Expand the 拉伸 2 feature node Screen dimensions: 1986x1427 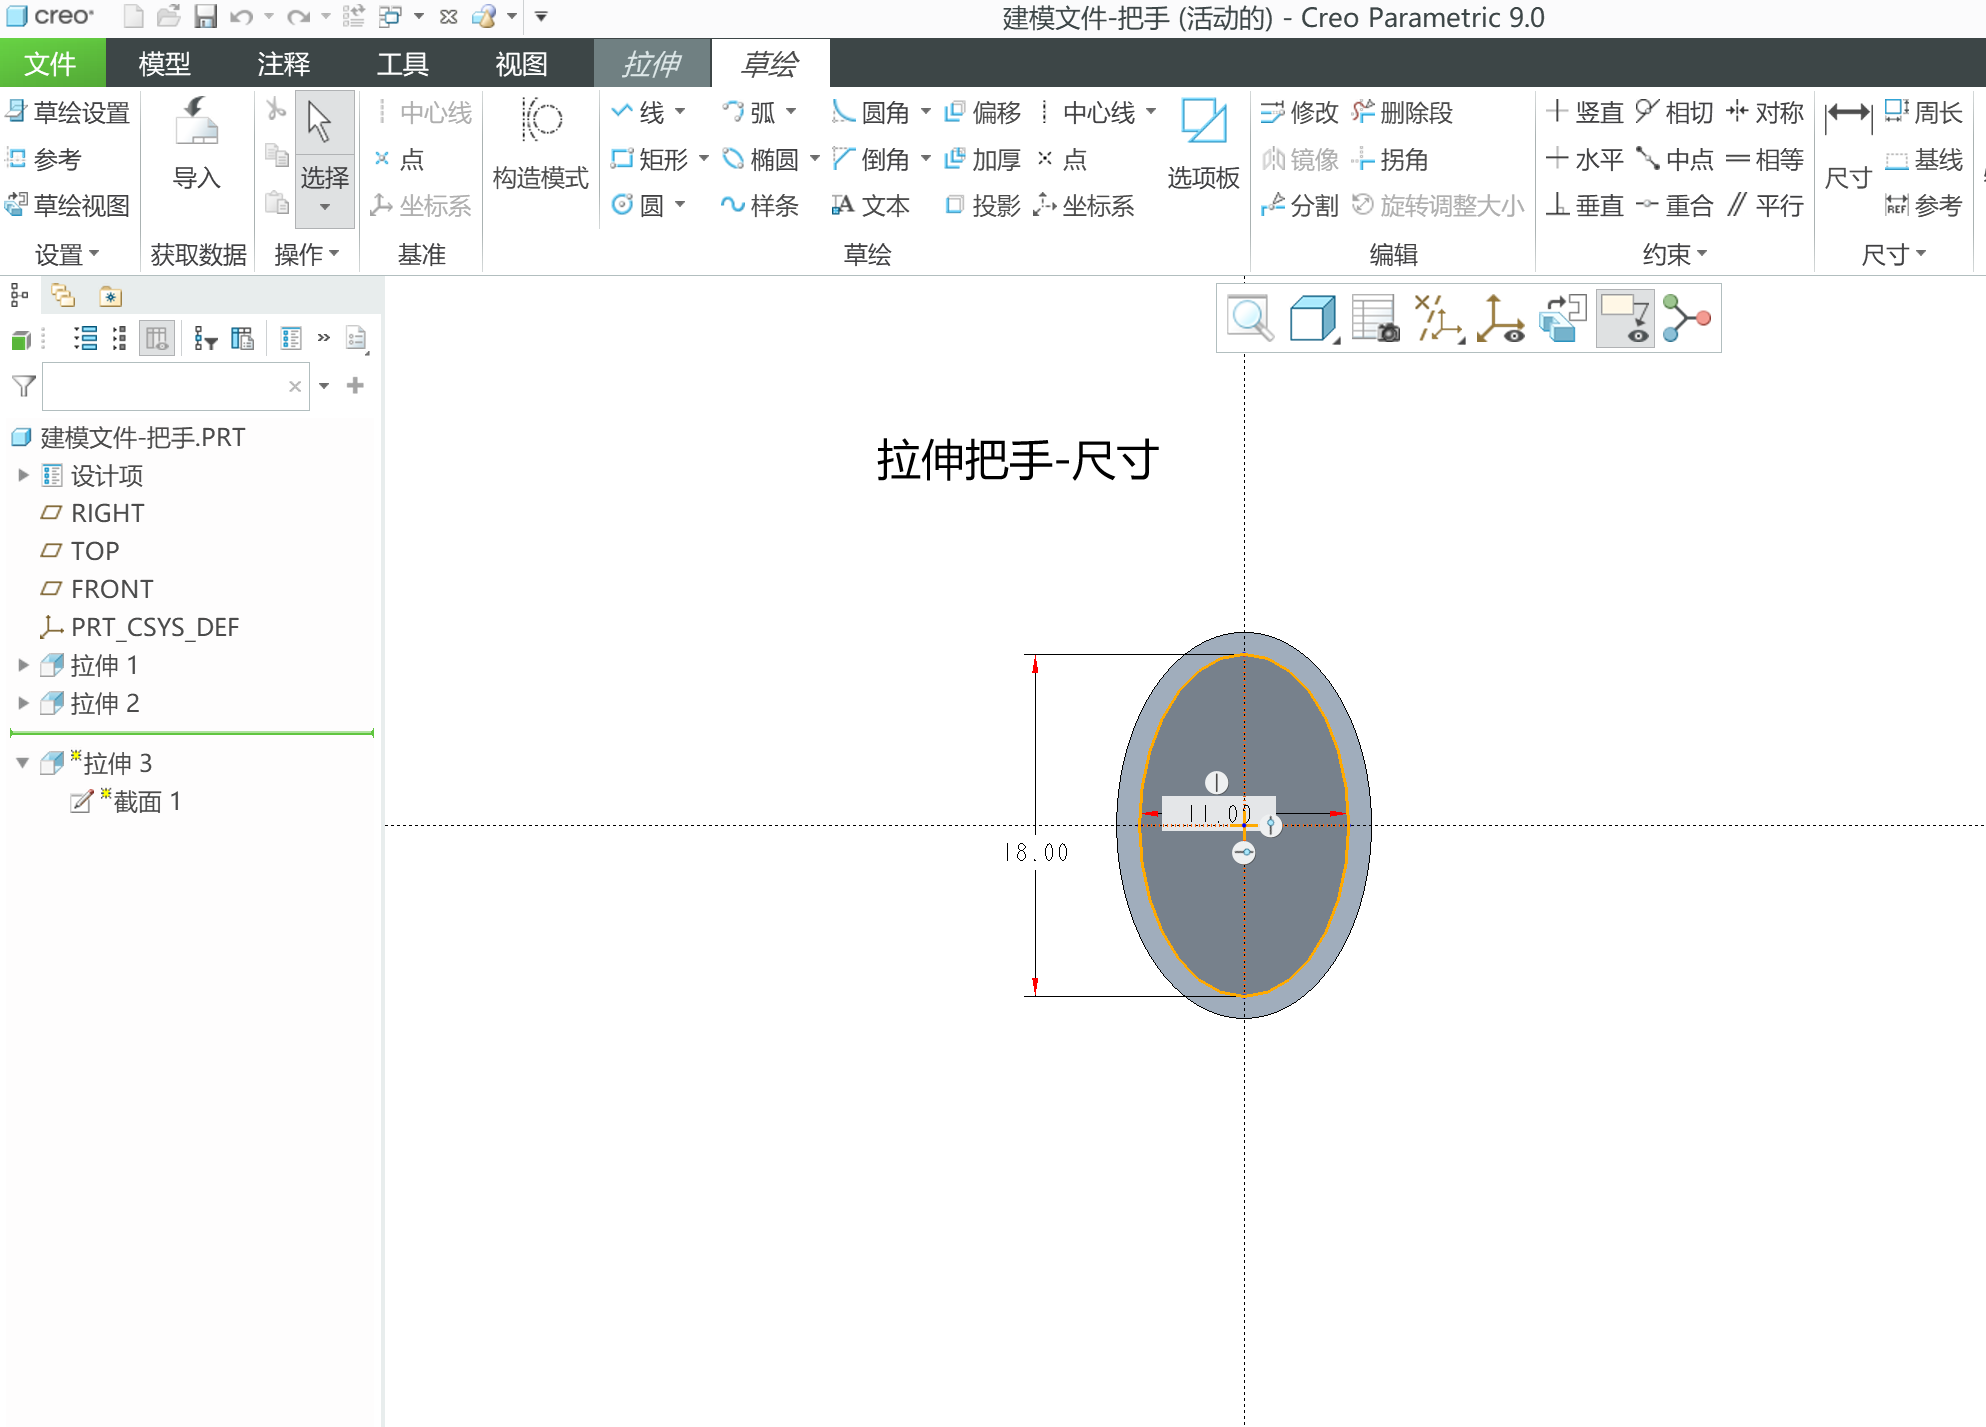(23, 703)
